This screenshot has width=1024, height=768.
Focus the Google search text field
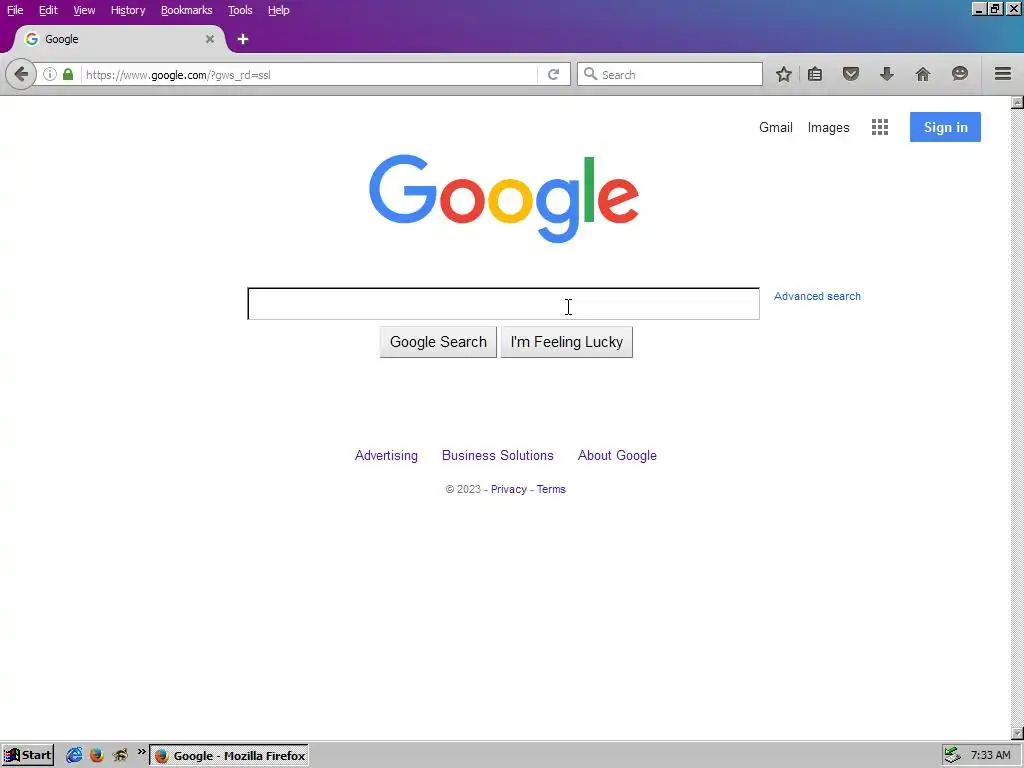[x=504, y=304]
